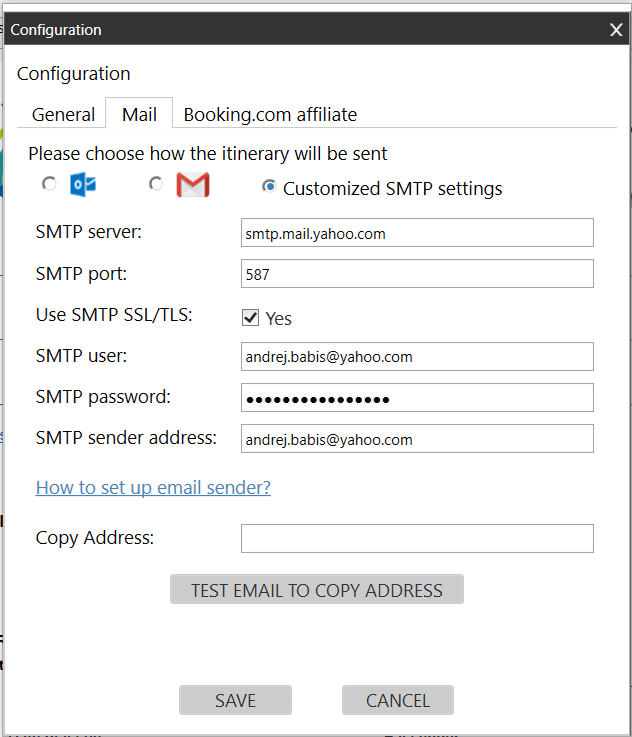The width and height of the screenshot is (632, 737).
Task: Focus the SMTP user field
Action: [x=417, y=356]
